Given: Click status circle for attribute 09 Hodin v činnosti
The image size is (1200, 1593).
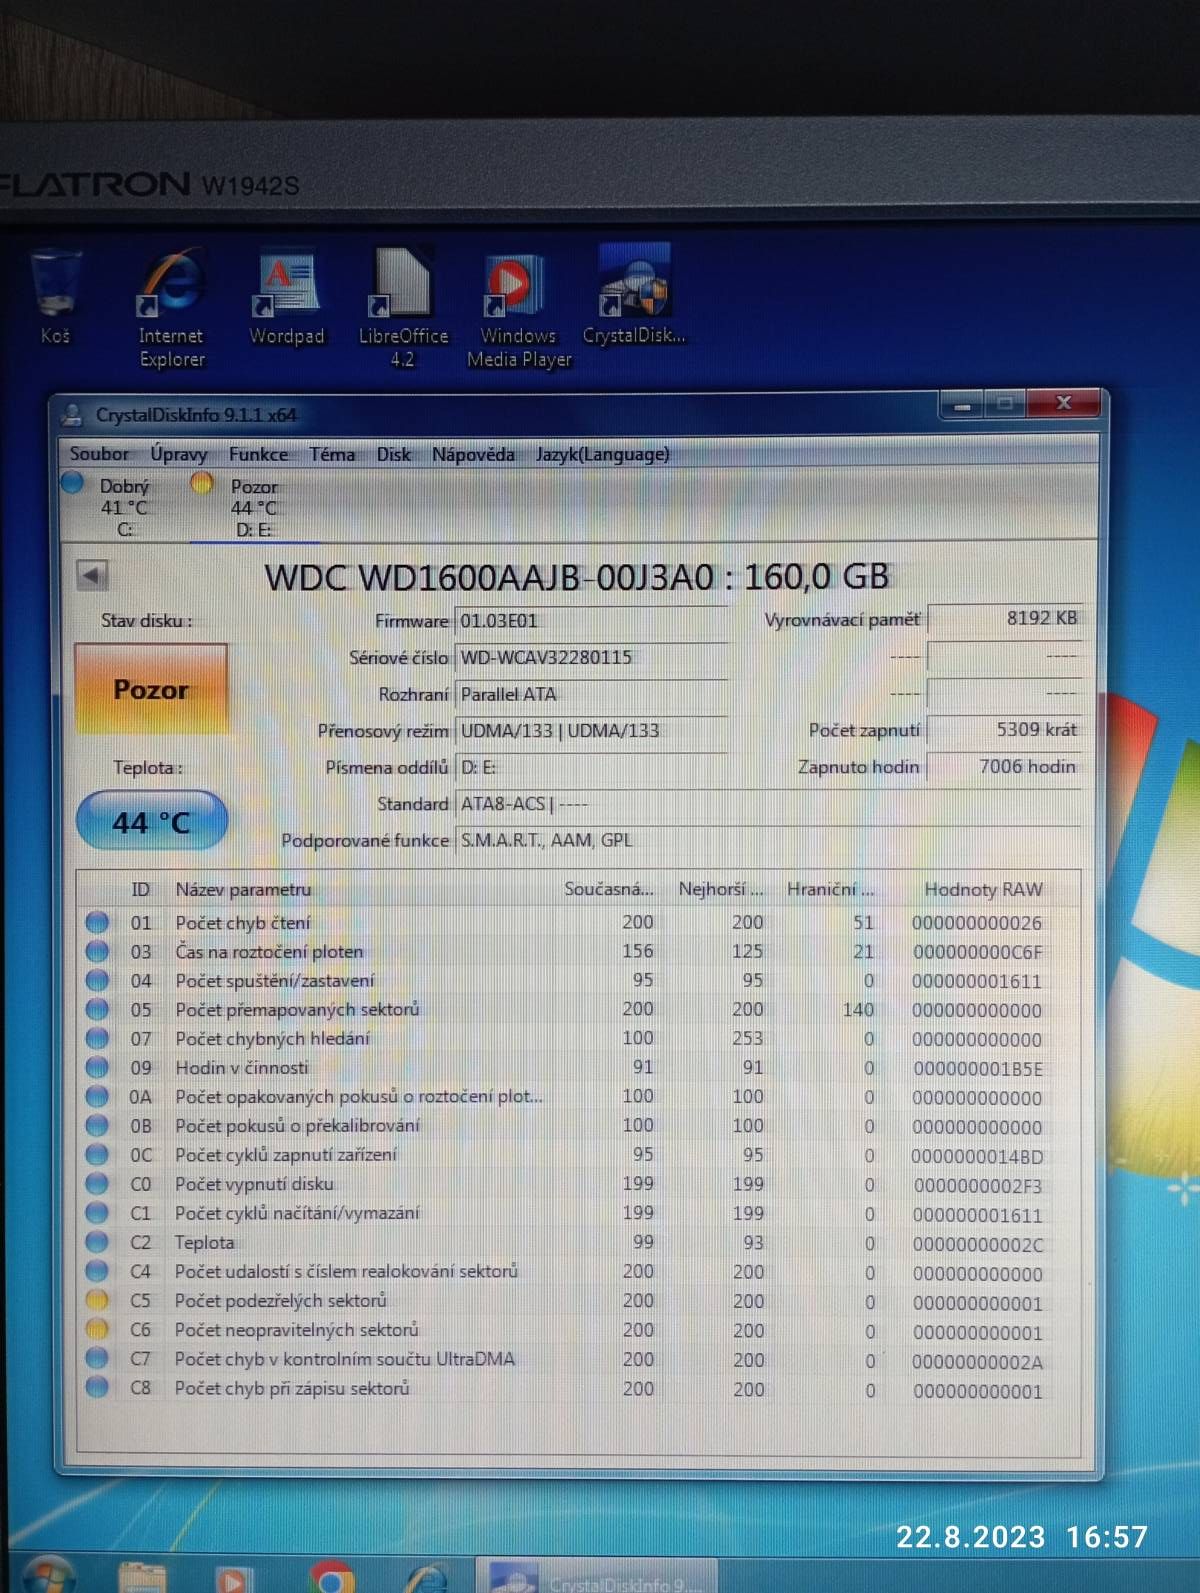Looking at the screenshot, I should (97, 1067).
